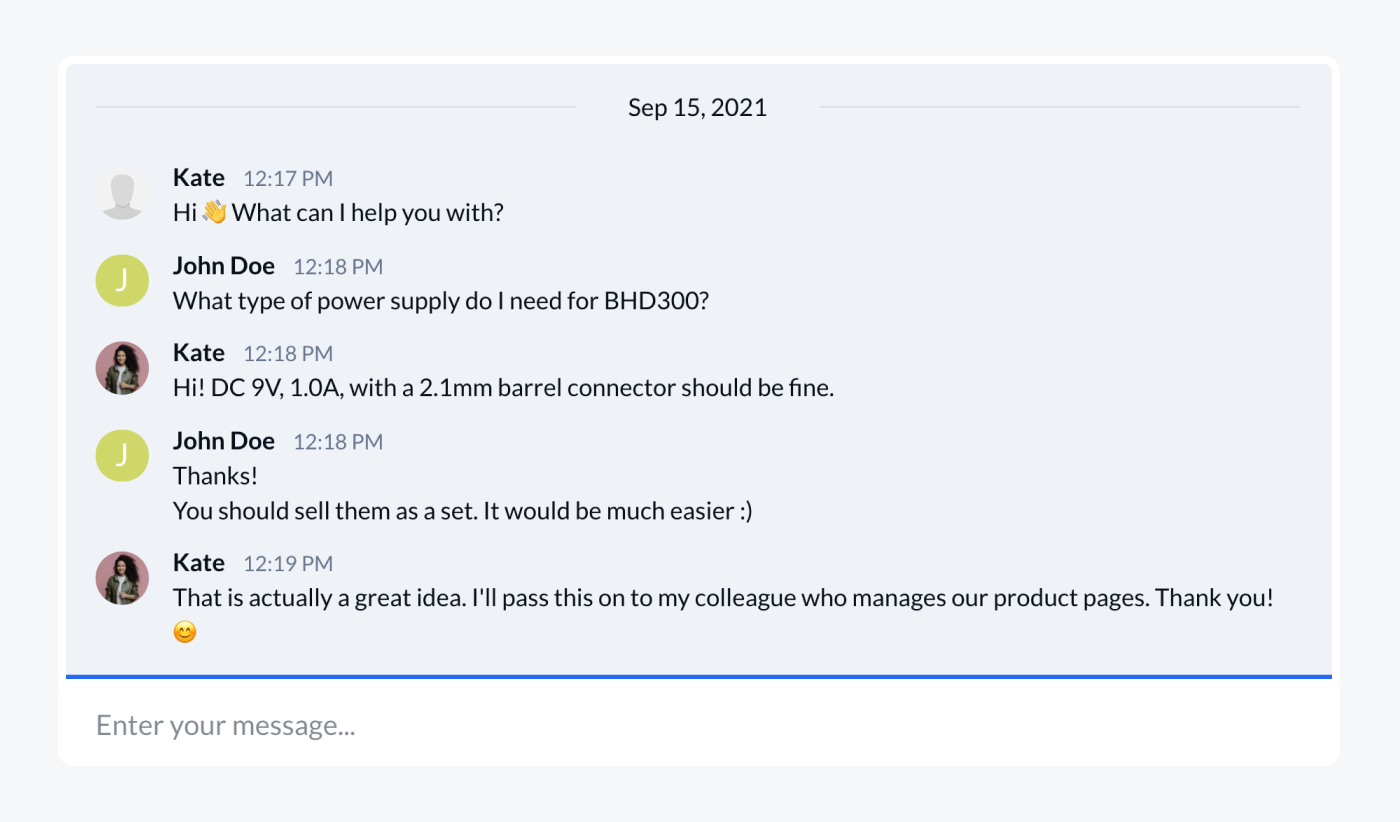Click the 'sell them as a set' message
The height and width of the screenshot is (822, 1400).
coord(462,511)
